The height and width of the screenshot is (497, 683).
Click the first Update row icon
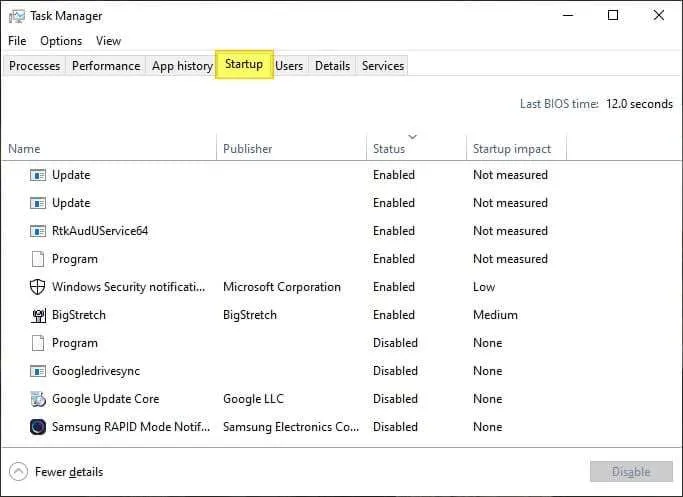[37, 175]
